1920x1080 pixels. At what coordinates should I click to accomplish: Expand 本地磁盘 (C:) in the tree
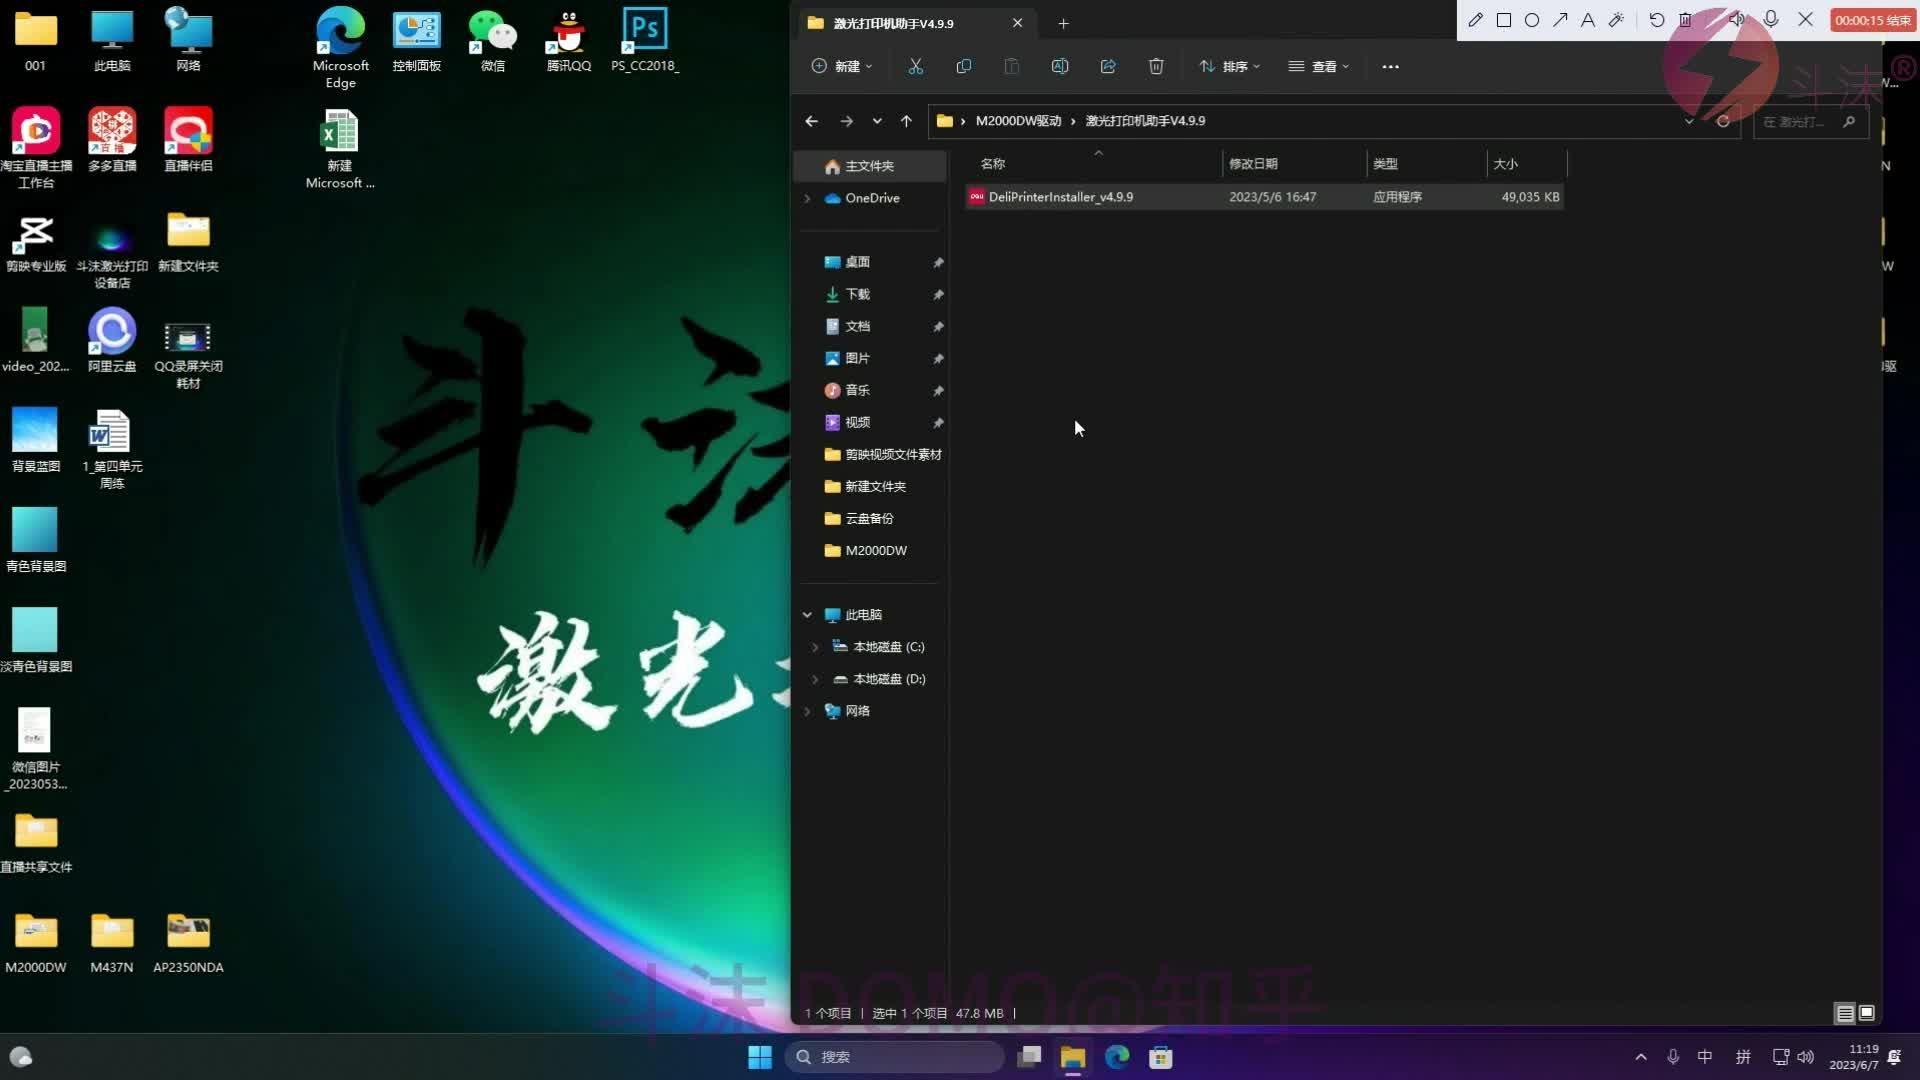coord(815,647)
